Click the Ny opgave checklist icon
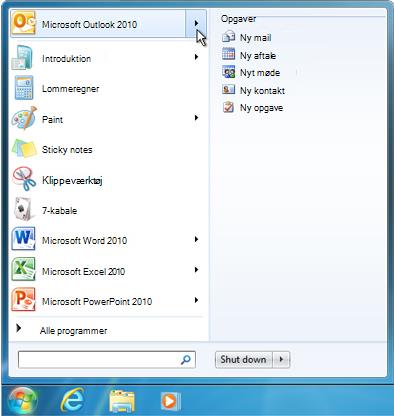This screenshot has height=416, width=394. click(228, 107)
